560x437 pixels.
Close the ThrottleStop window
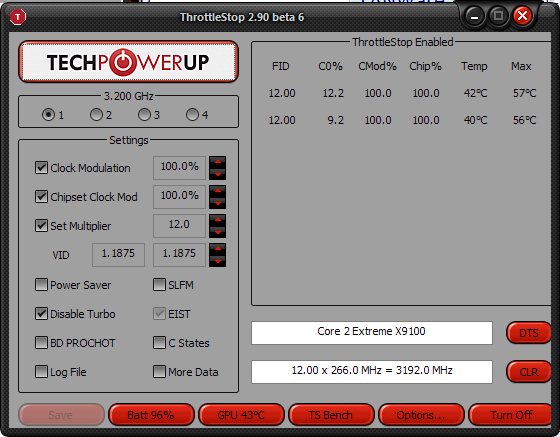click(522, 16)
